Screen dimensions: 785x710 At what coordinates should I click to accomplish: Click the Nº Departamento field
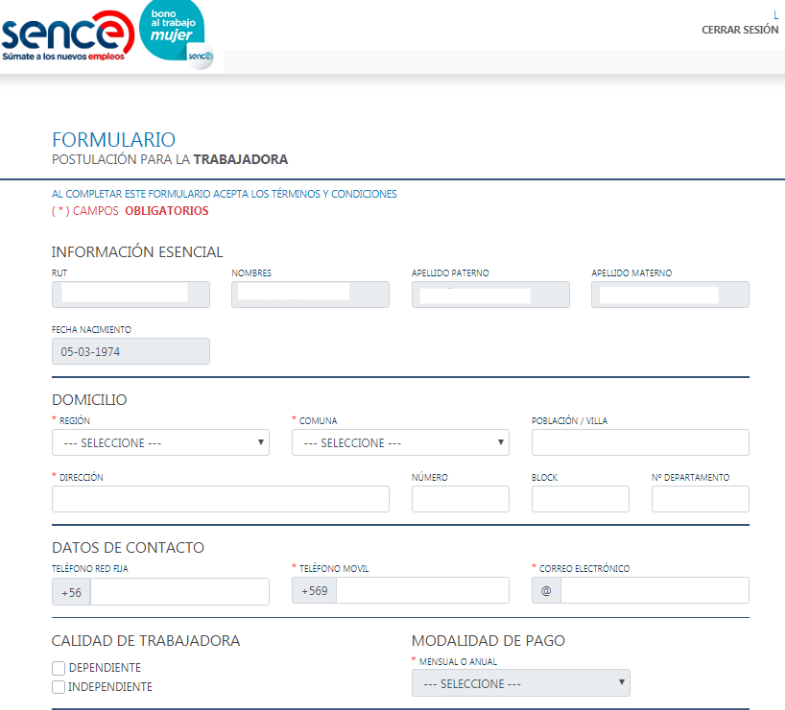[x=700, y=499]
